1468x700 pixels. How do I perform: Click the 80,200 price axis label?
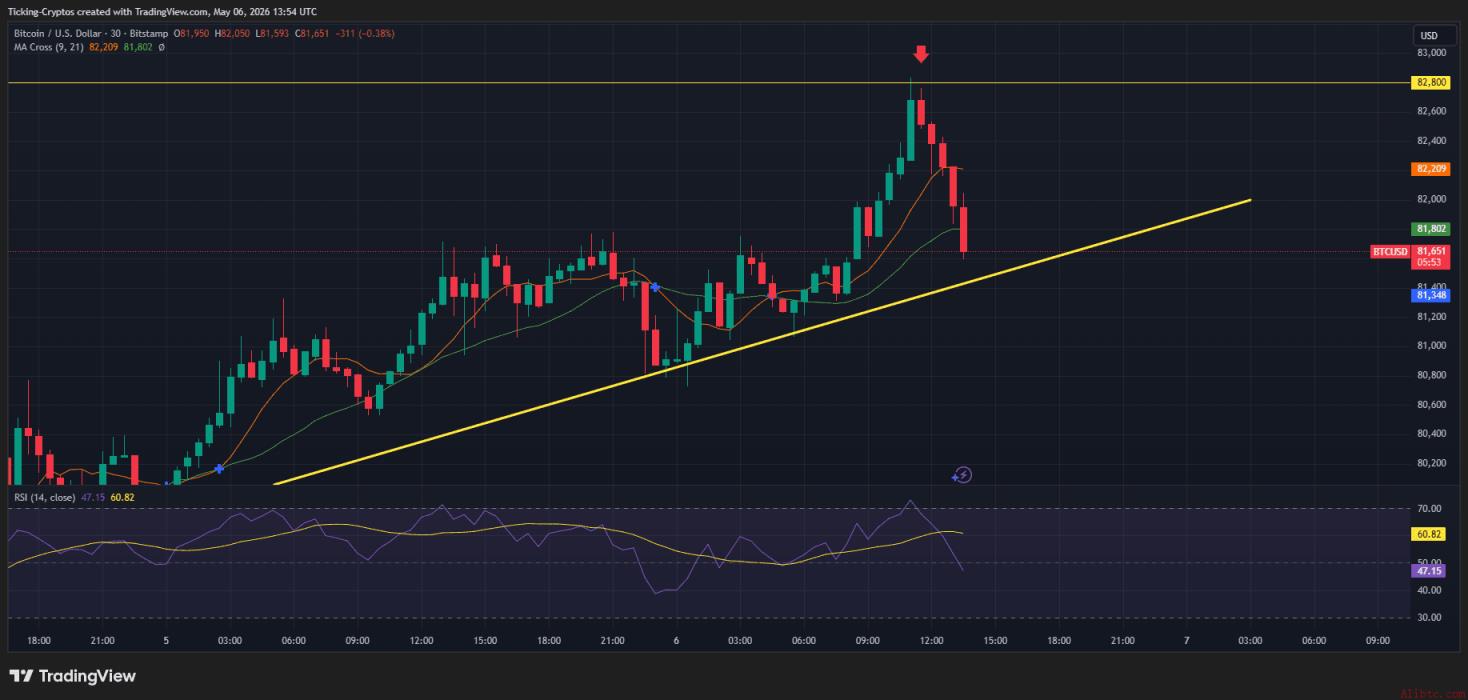pyautogui.click(x=1432, y=463)
